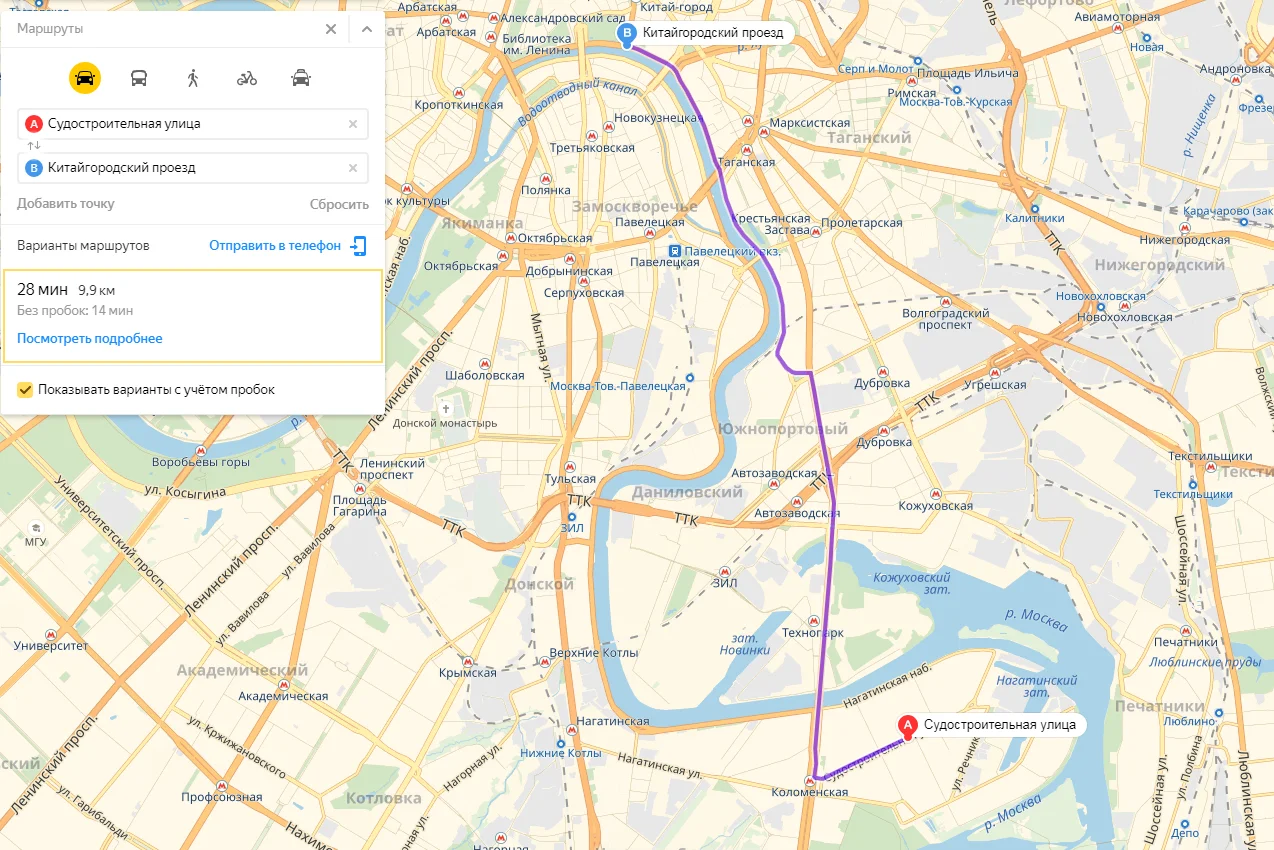Toggle traffic-aware route variants checkbox

click(x=25, y=389)
